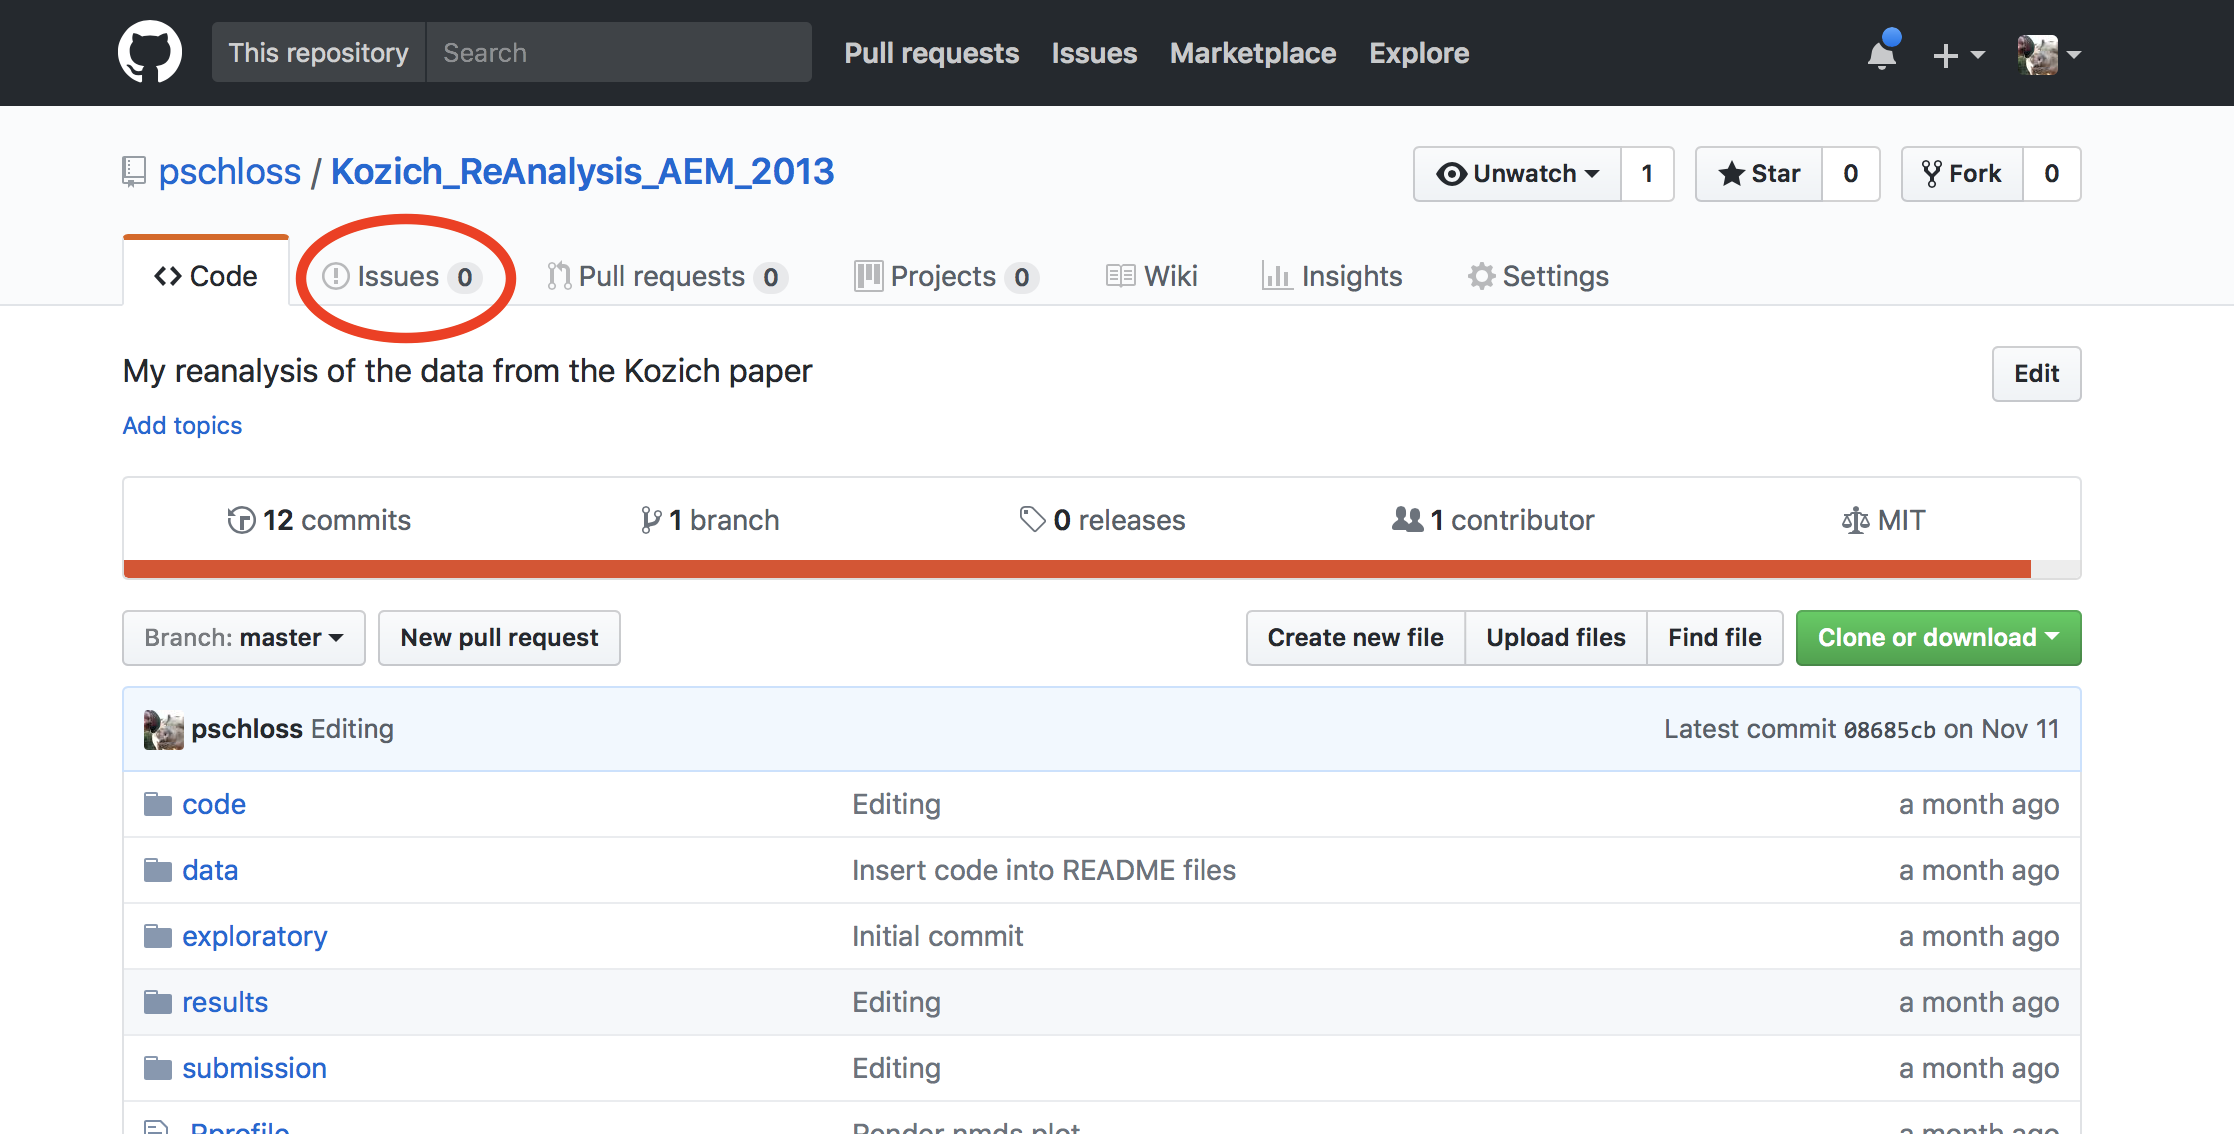
Task: Open the submission folder
Action: [254, 1068]
